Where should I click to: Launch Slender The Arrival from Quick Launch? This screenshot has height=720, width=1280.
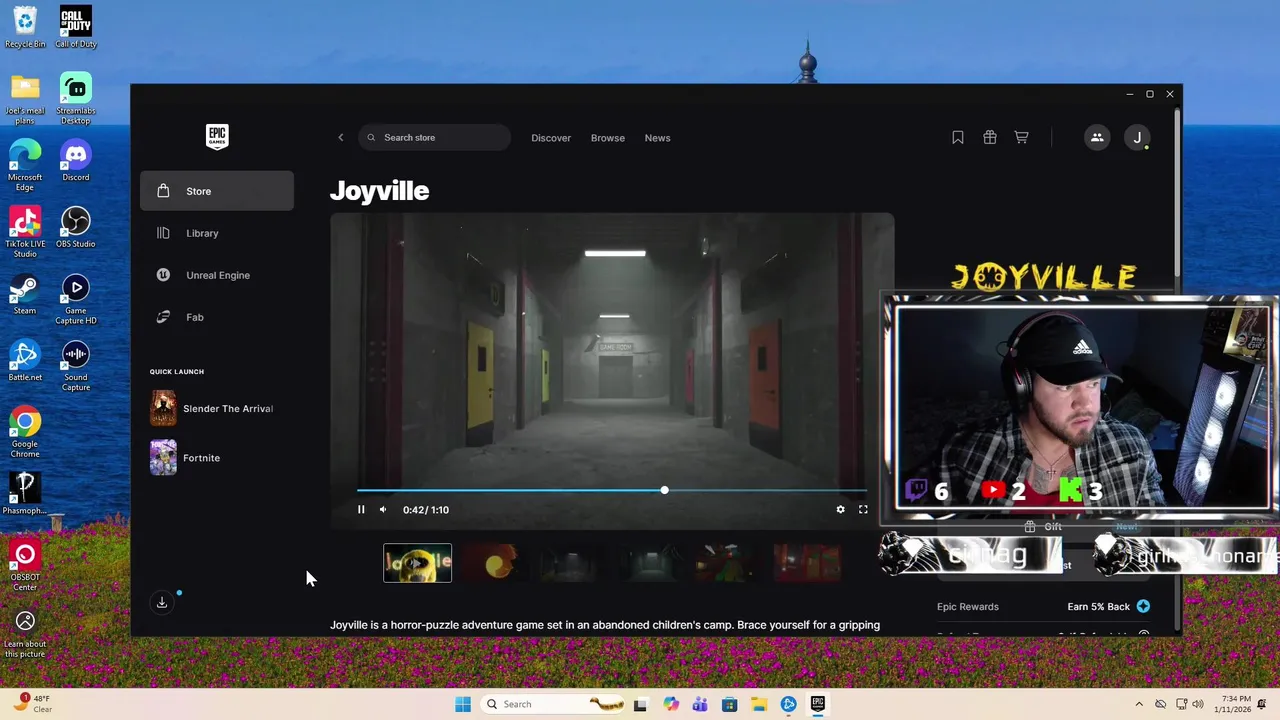tap(217, 408)
